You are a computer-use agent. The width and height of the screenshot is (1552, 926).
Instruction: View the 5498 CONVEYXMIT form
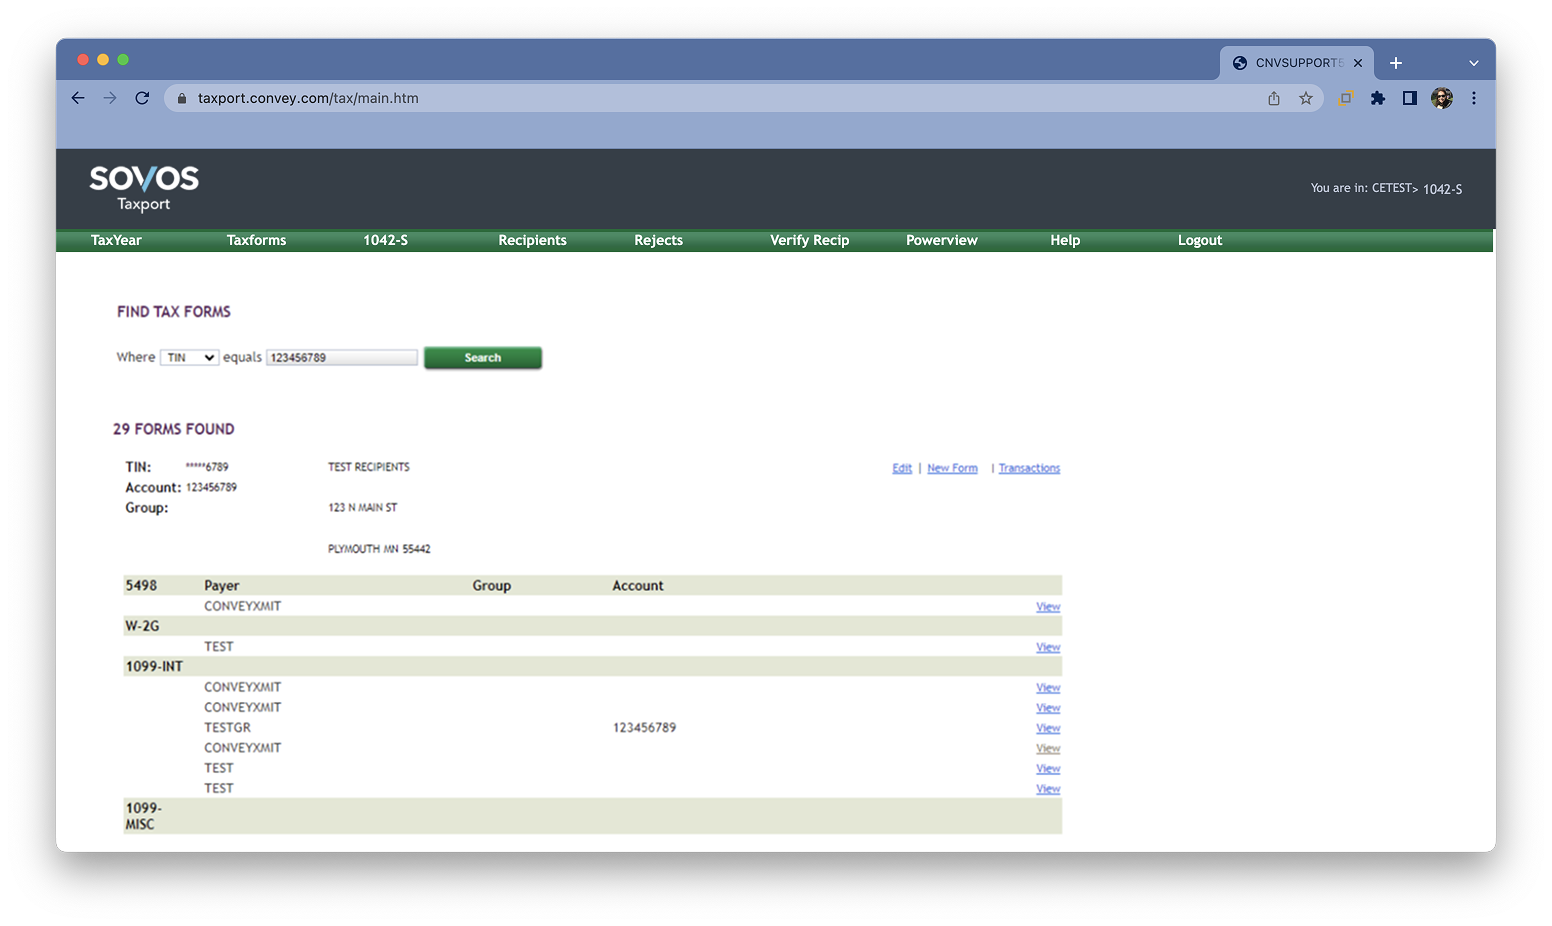1048,607
